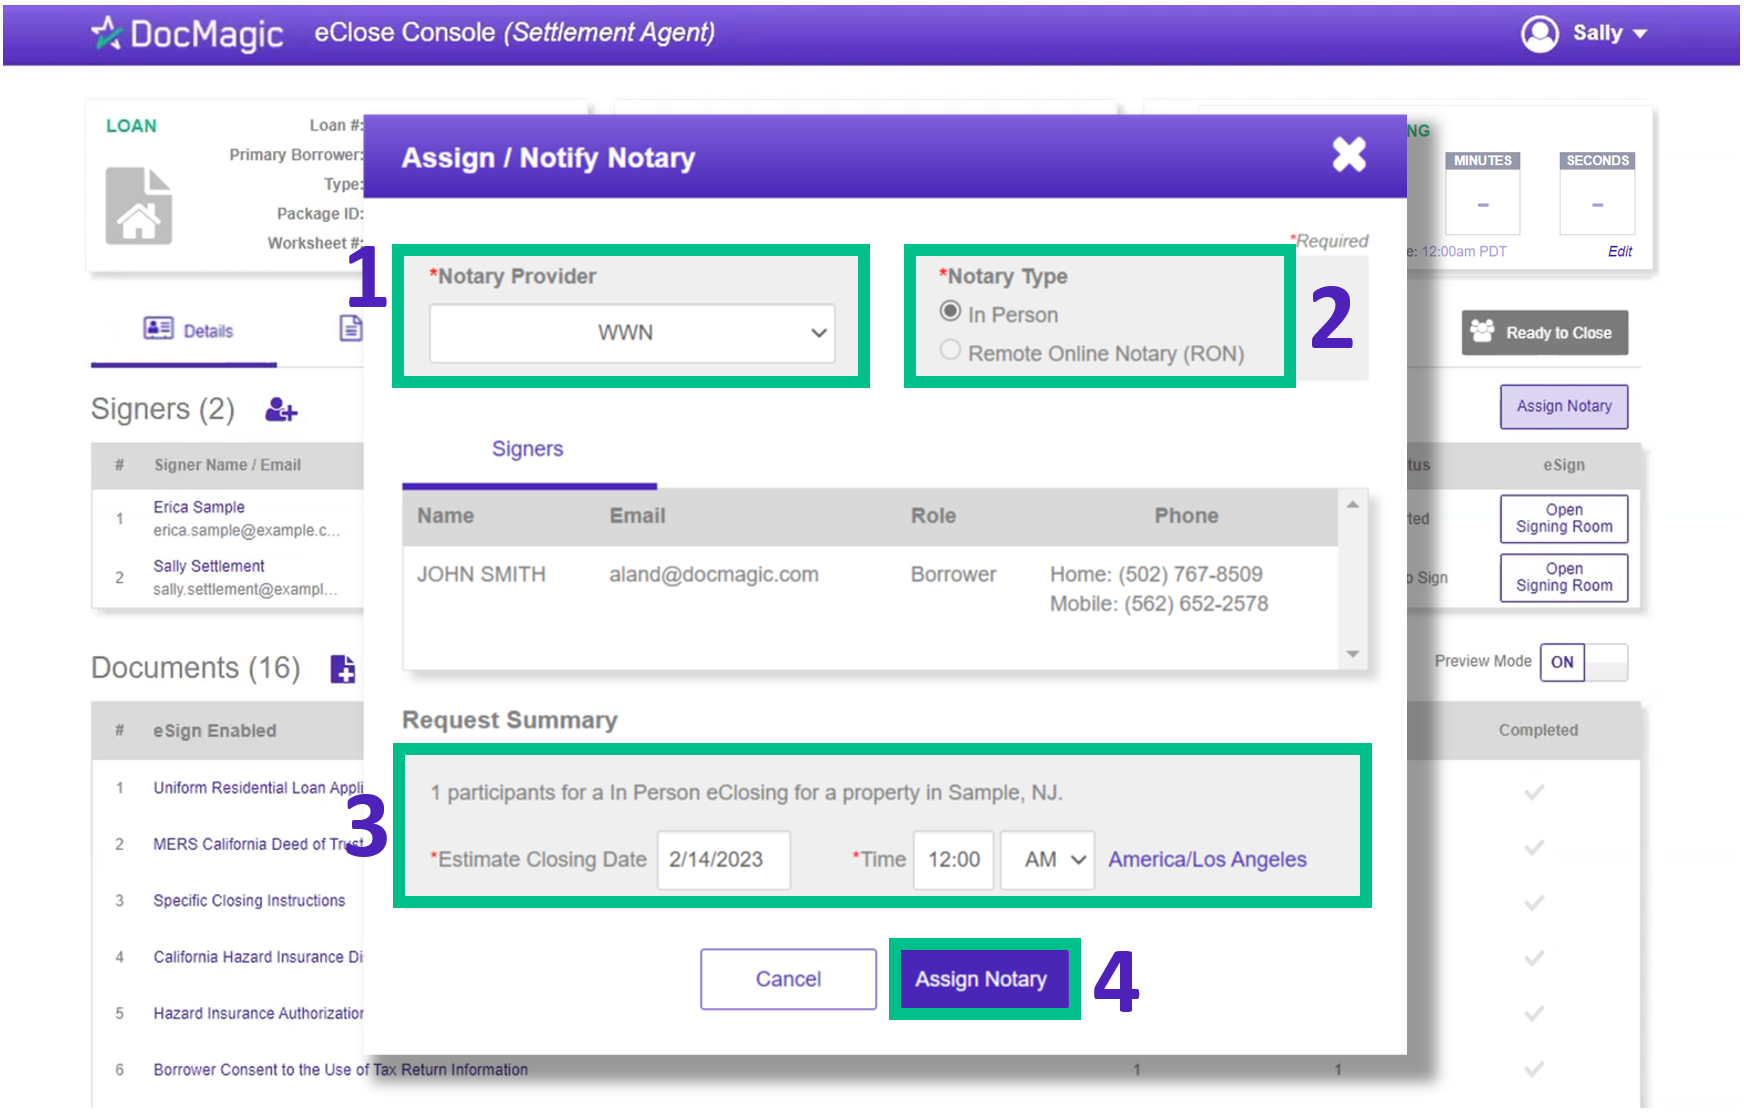The image size is (1744, 1114).
Task: Close the Assign / Notify Notary dialog
Action: pyautogui.click(x=1348, y=155)
